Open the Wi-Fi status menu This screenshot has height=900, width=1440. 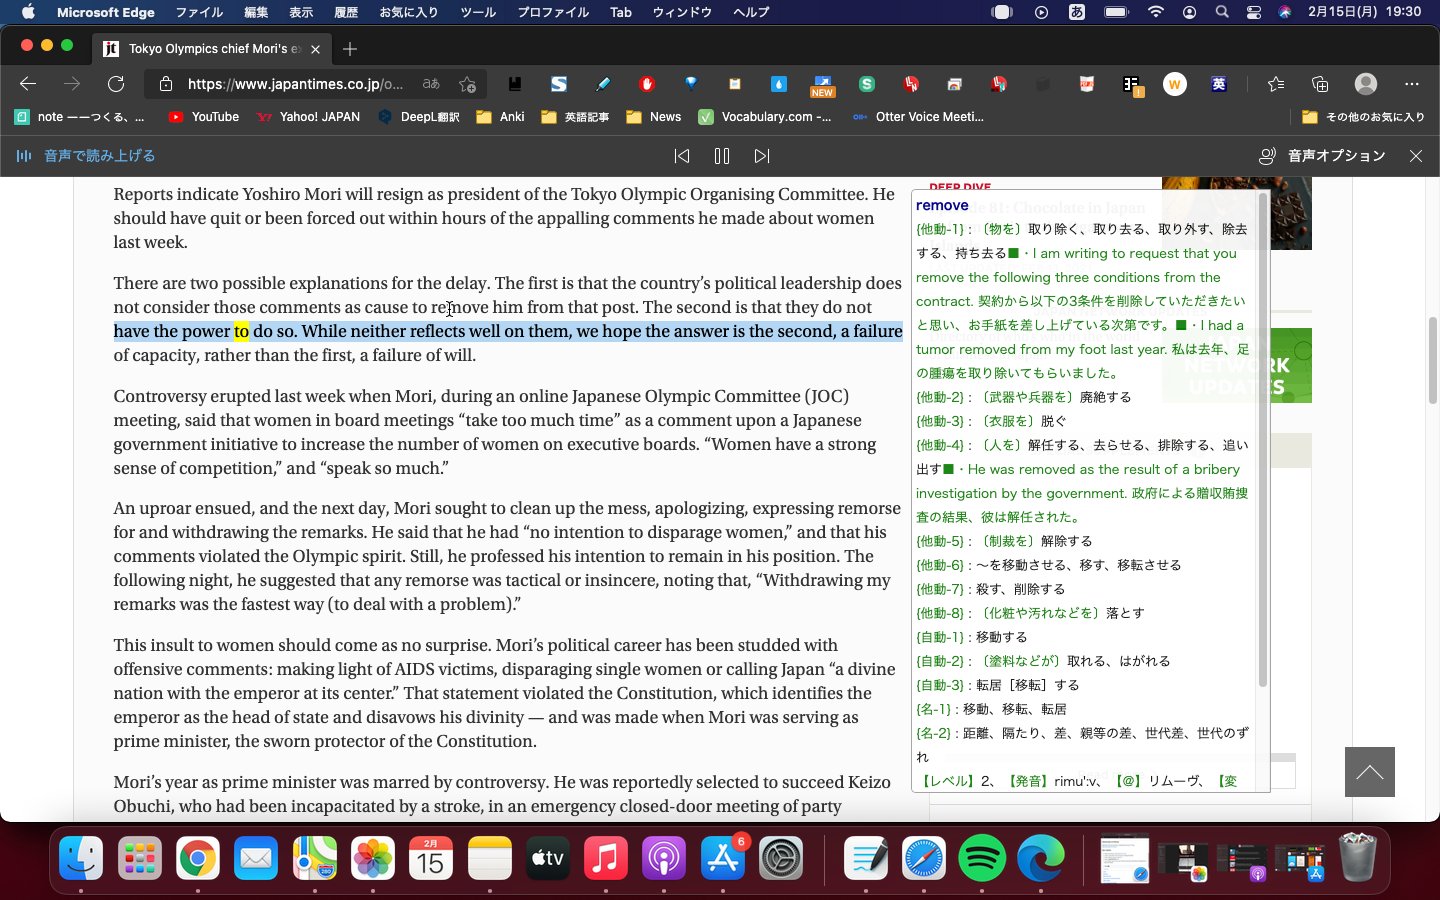[1156, 12]
